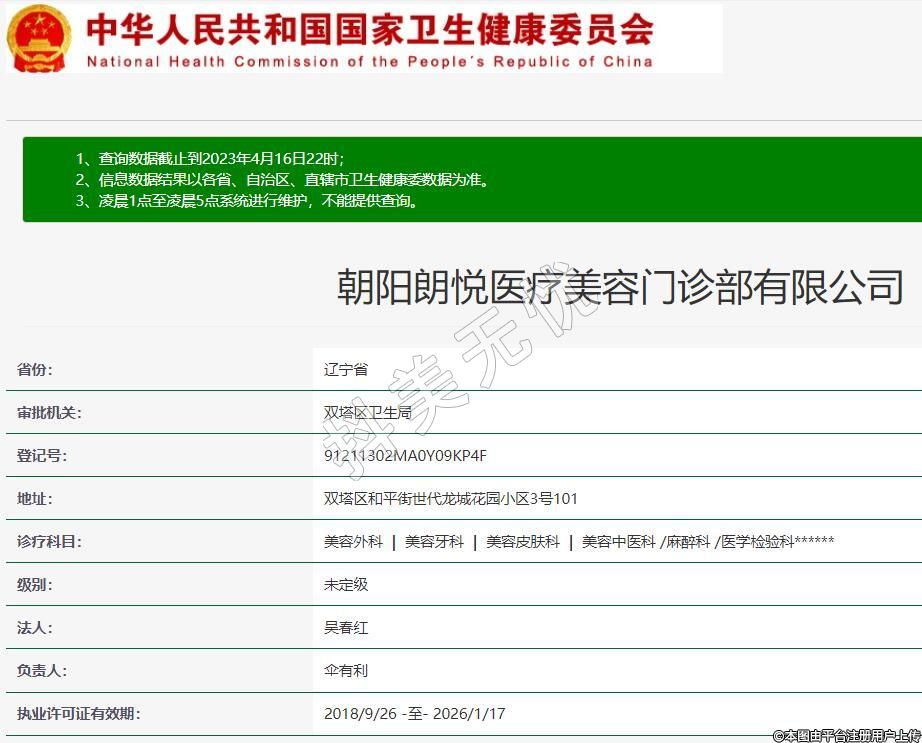Click the national emblem logo
The width and height of the screenshot is (922, 743).
(x=39, y=38)
